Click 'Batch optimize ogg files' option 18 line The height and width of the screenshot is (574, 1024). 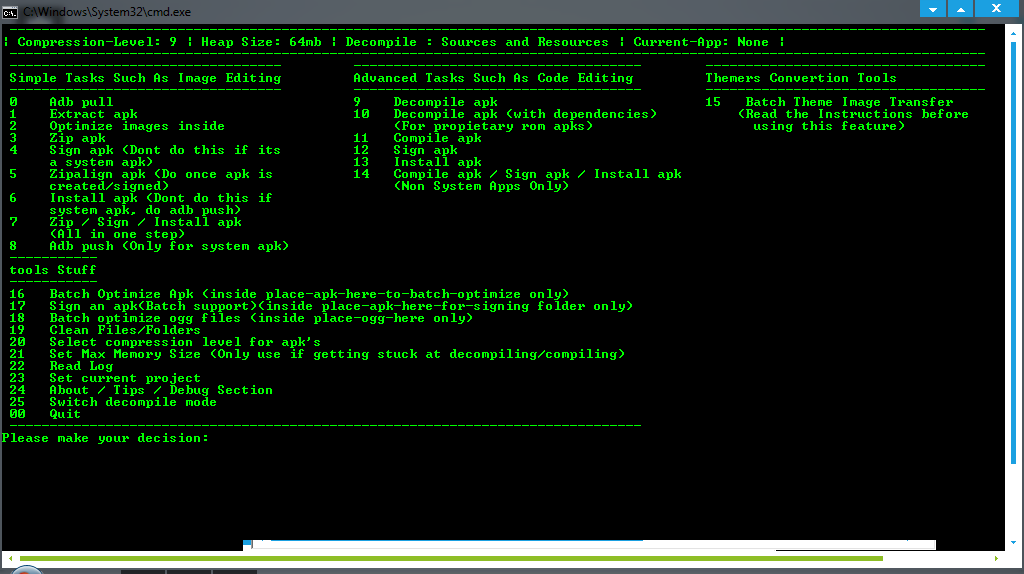point(261,318)
